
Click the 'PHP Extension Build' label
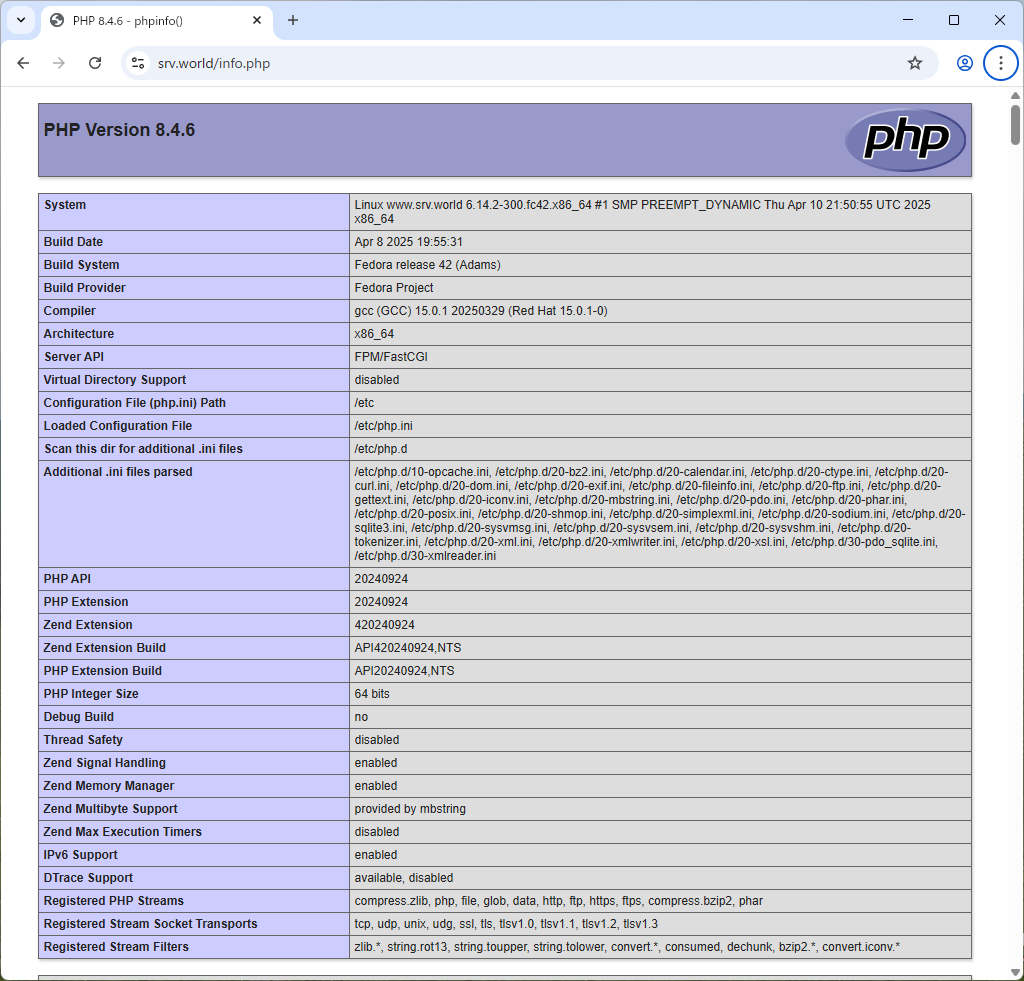pyautogui.click(x=103, y=671)
